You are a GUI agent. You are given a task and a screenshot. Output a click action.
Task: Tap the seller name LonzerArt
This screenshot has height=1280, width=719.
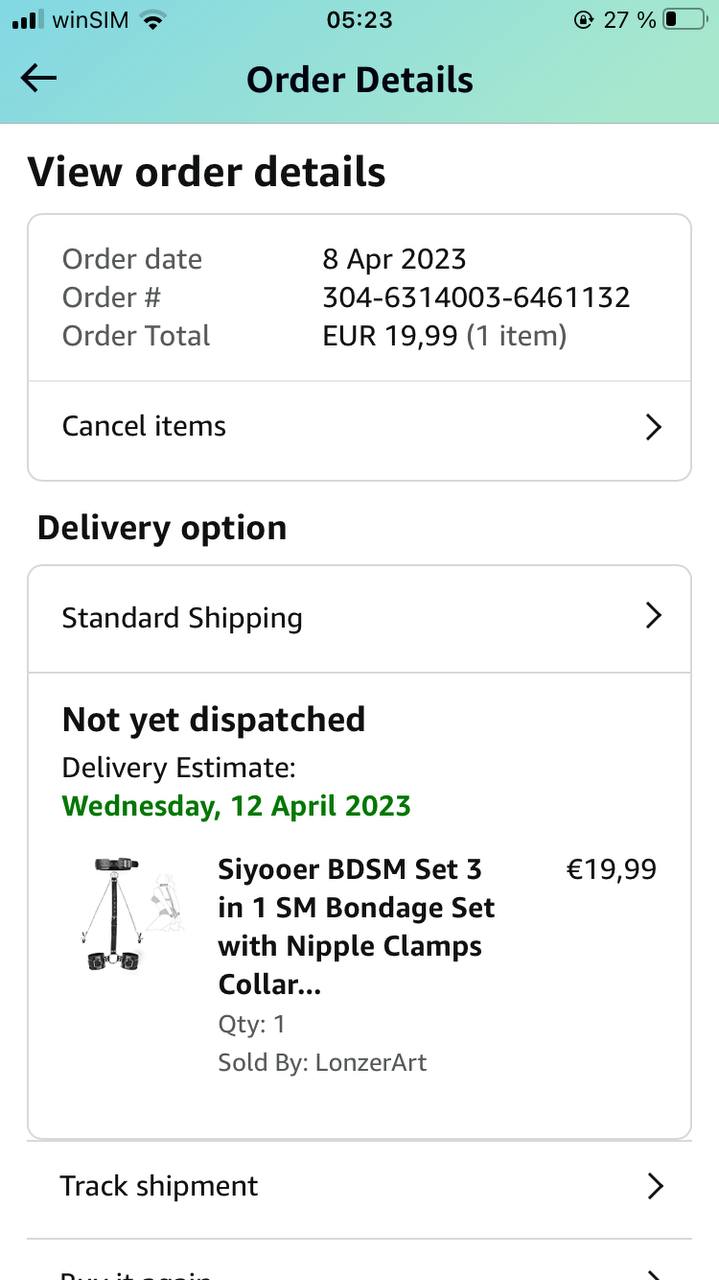tap(370, 1062)
